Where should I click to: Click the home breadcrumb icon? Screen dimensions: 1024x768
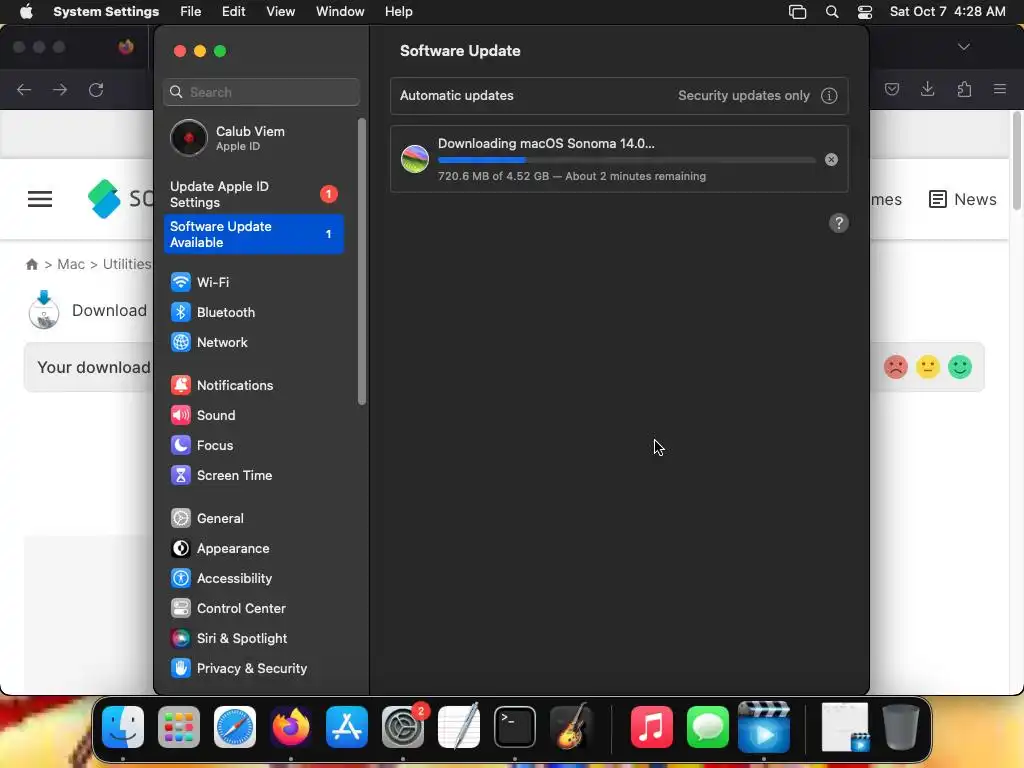click(31, 264)
